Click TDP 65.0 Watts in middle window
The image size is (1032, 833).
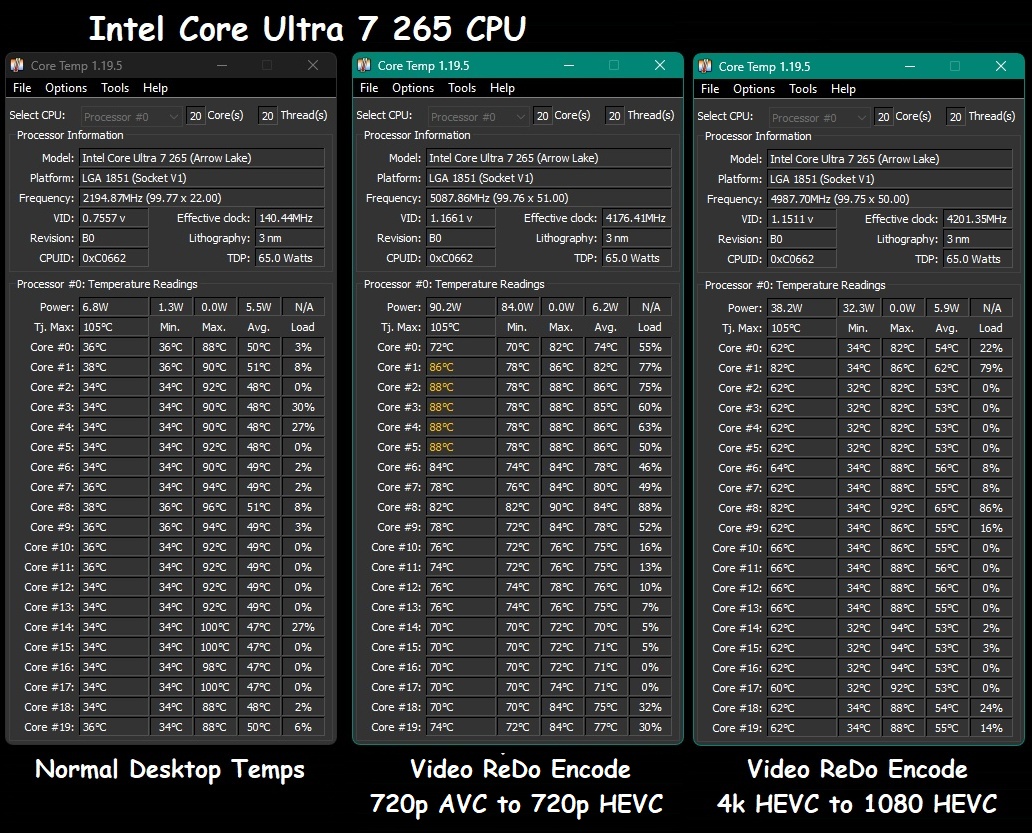636,258
